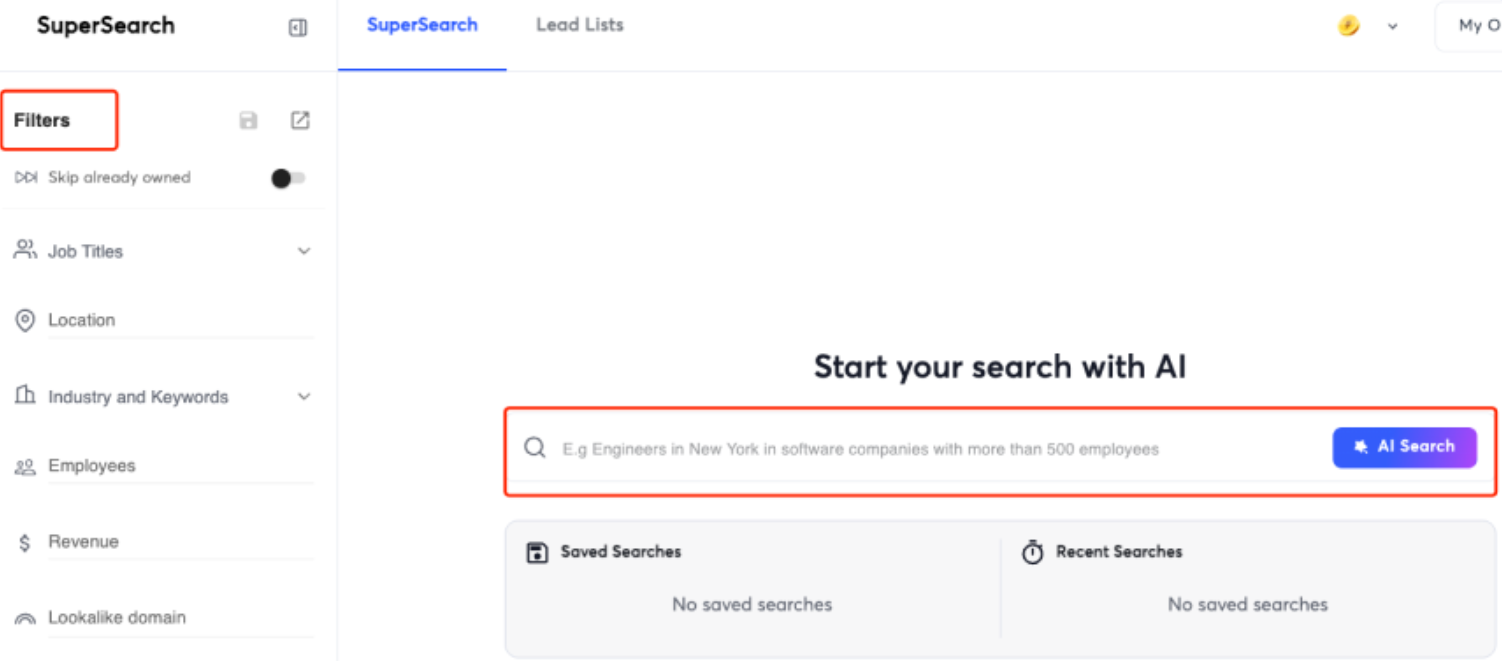Click the Employees people icon

coord(25,467)
